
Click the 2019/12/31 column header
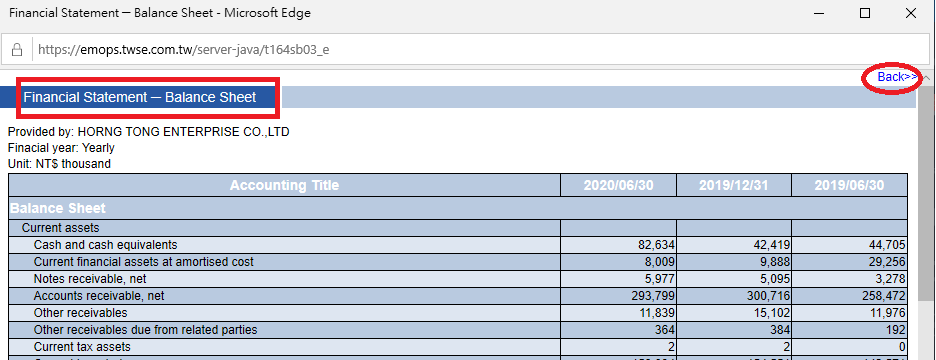[734, 185]
